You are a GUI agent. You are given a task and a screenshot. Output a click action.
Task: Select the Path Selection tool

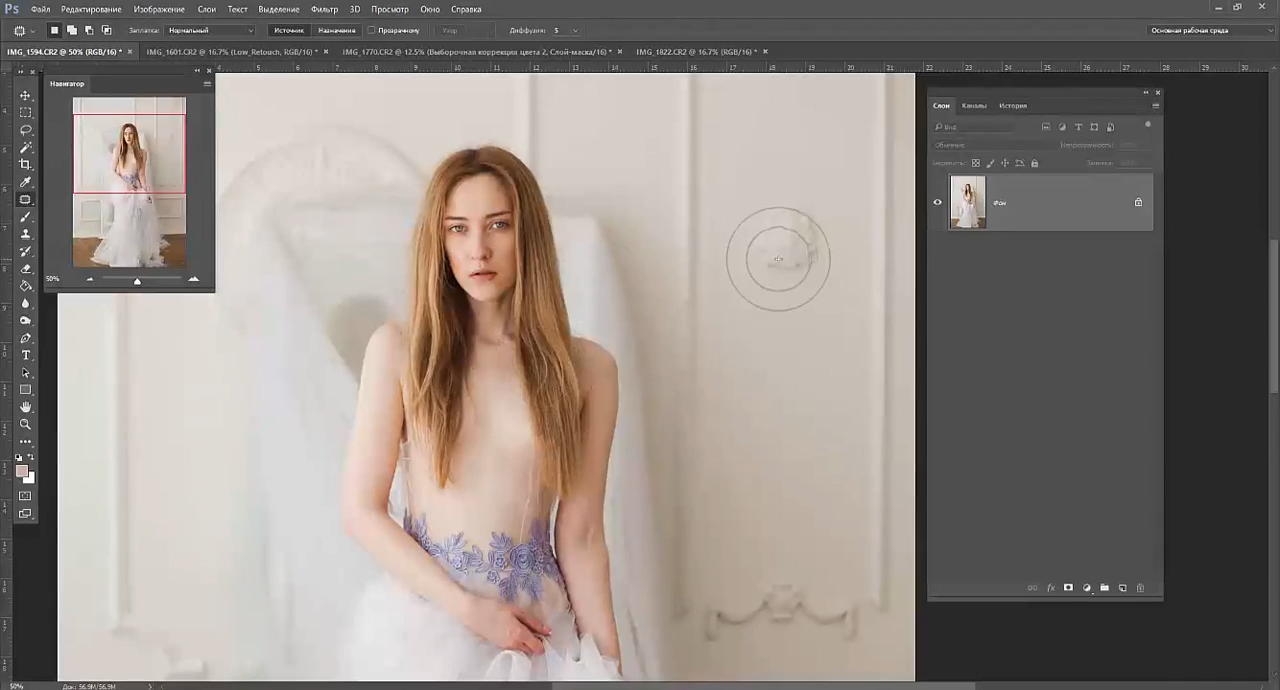(x=26, y=372)
